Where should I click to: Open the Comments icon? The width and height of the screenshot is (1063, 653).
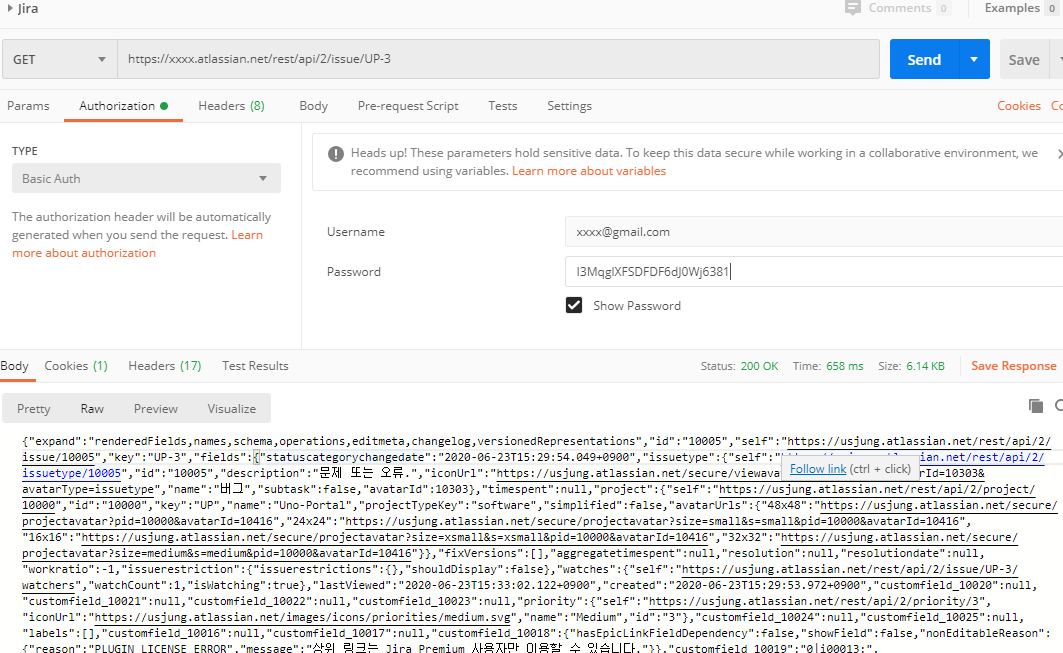tap(853, 8)
